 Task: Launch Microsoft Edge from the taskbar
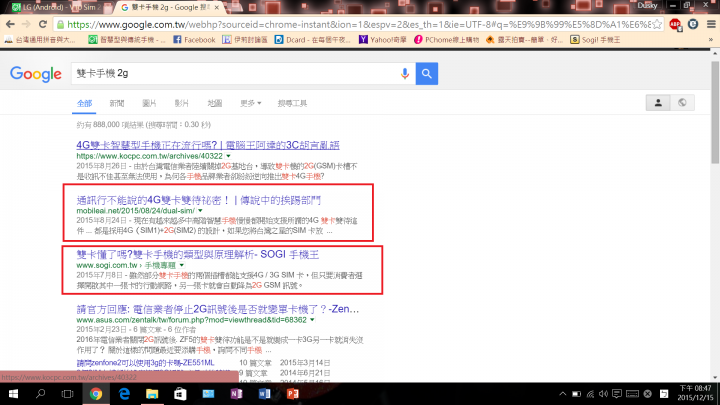pos(124,394)
